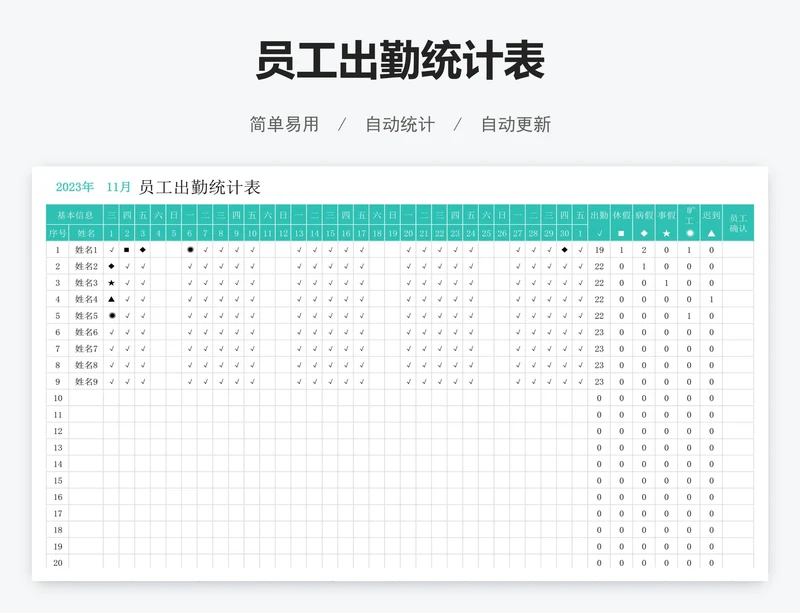Click the name cell 姓名9
Screen dimensions: 800x613
(x=86, y=382)
